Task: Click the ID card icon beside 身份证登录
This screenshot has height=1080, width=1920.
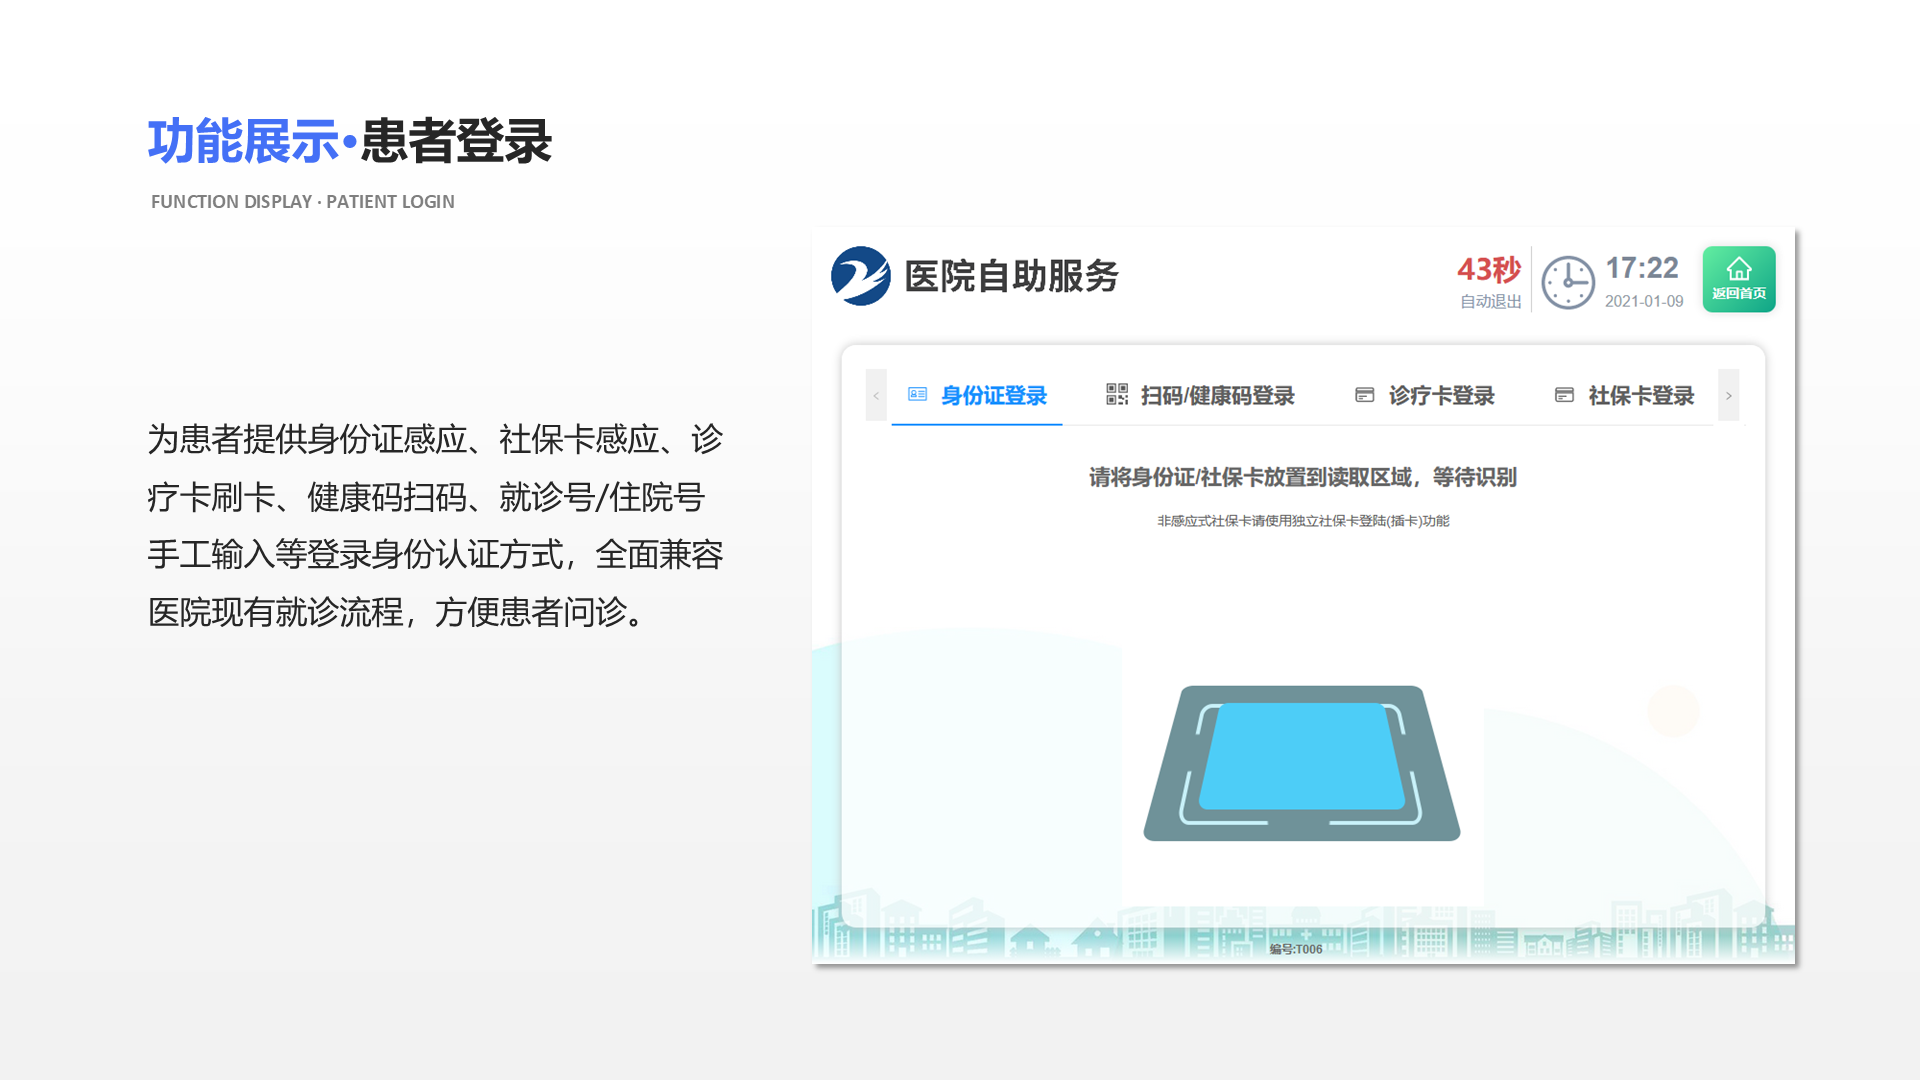Action: [x=917, y=395]
